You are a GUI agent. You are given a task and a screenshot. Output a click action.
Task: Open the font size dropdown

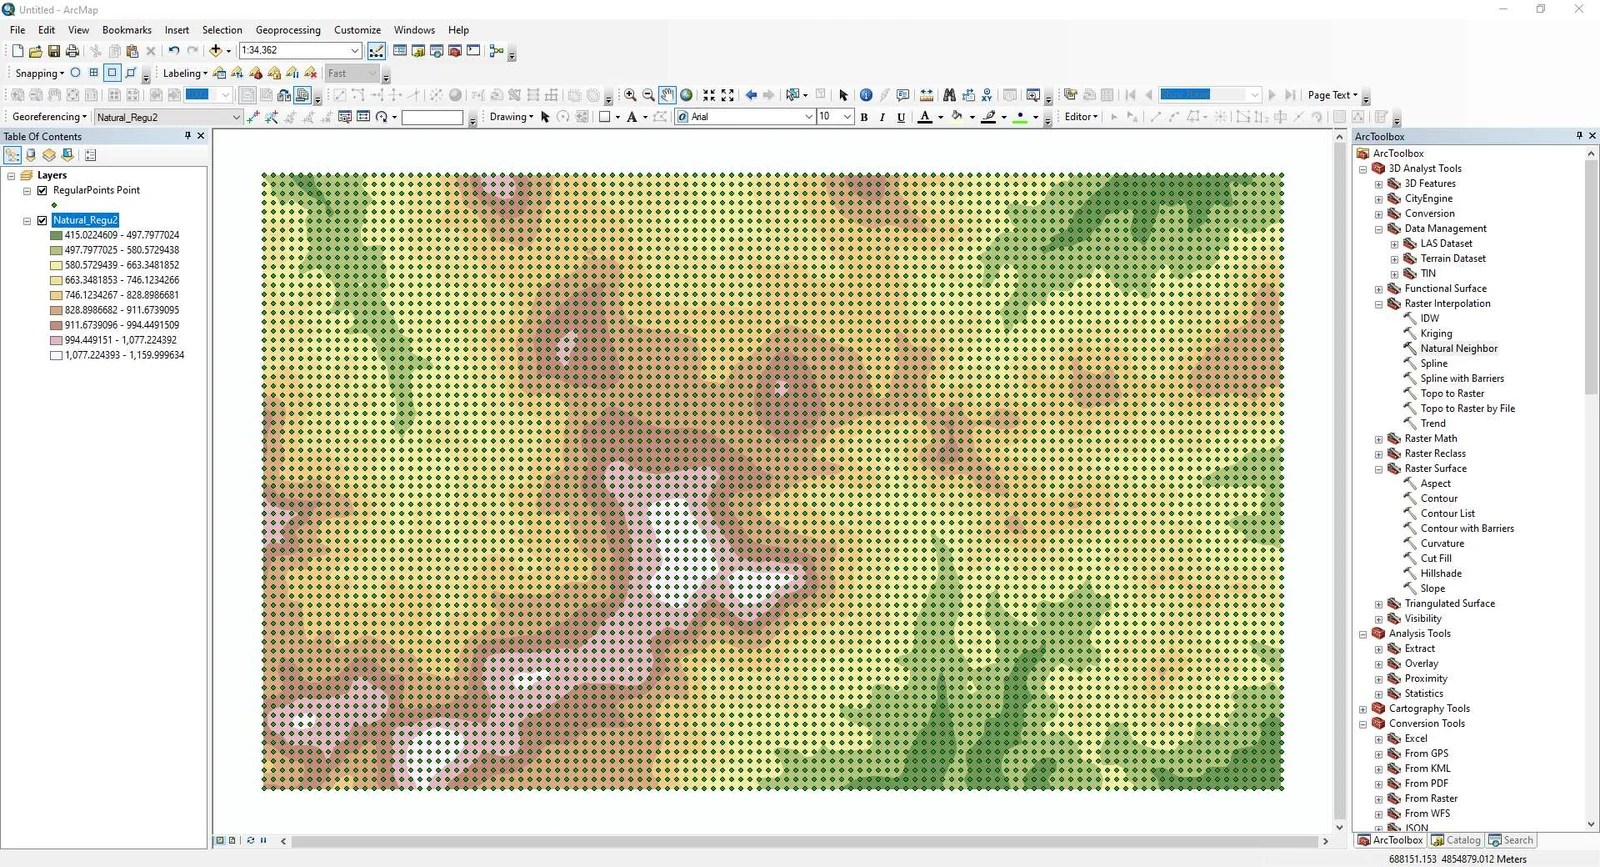847,117
